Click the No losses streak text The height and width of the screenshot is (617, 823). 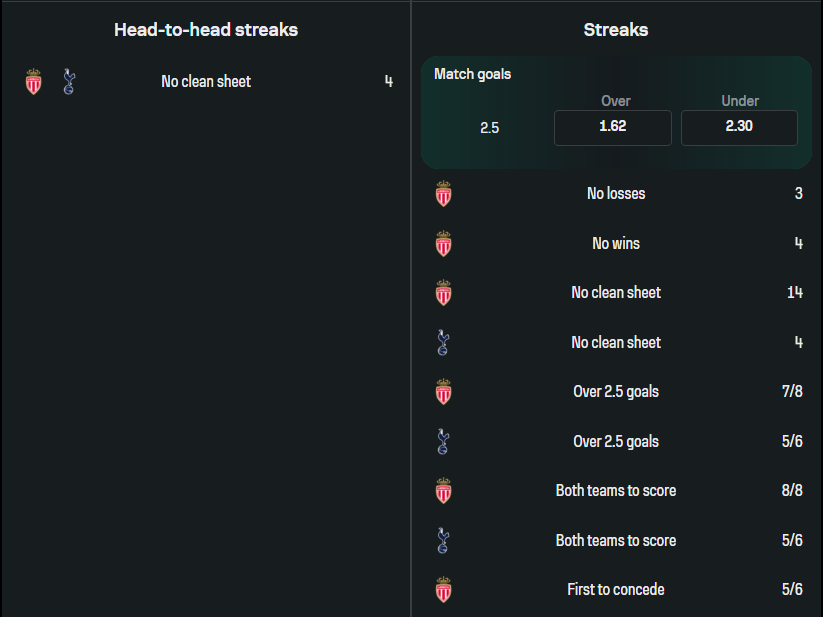point(616,194)
